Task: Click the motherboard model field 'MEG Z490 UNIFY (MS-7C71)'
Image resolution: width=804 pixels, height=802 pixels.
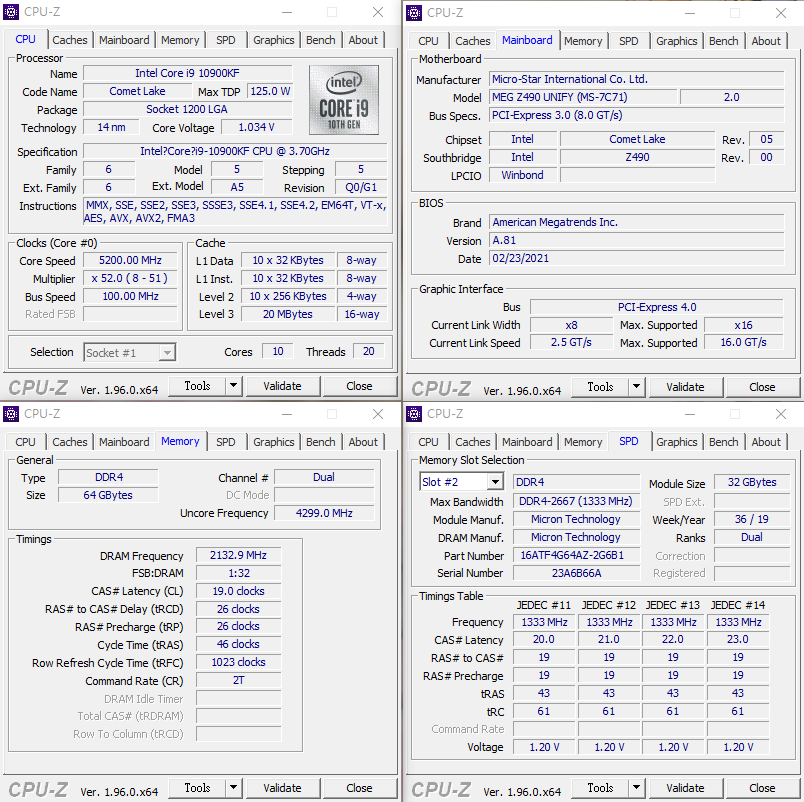Action: click(583, 97)
